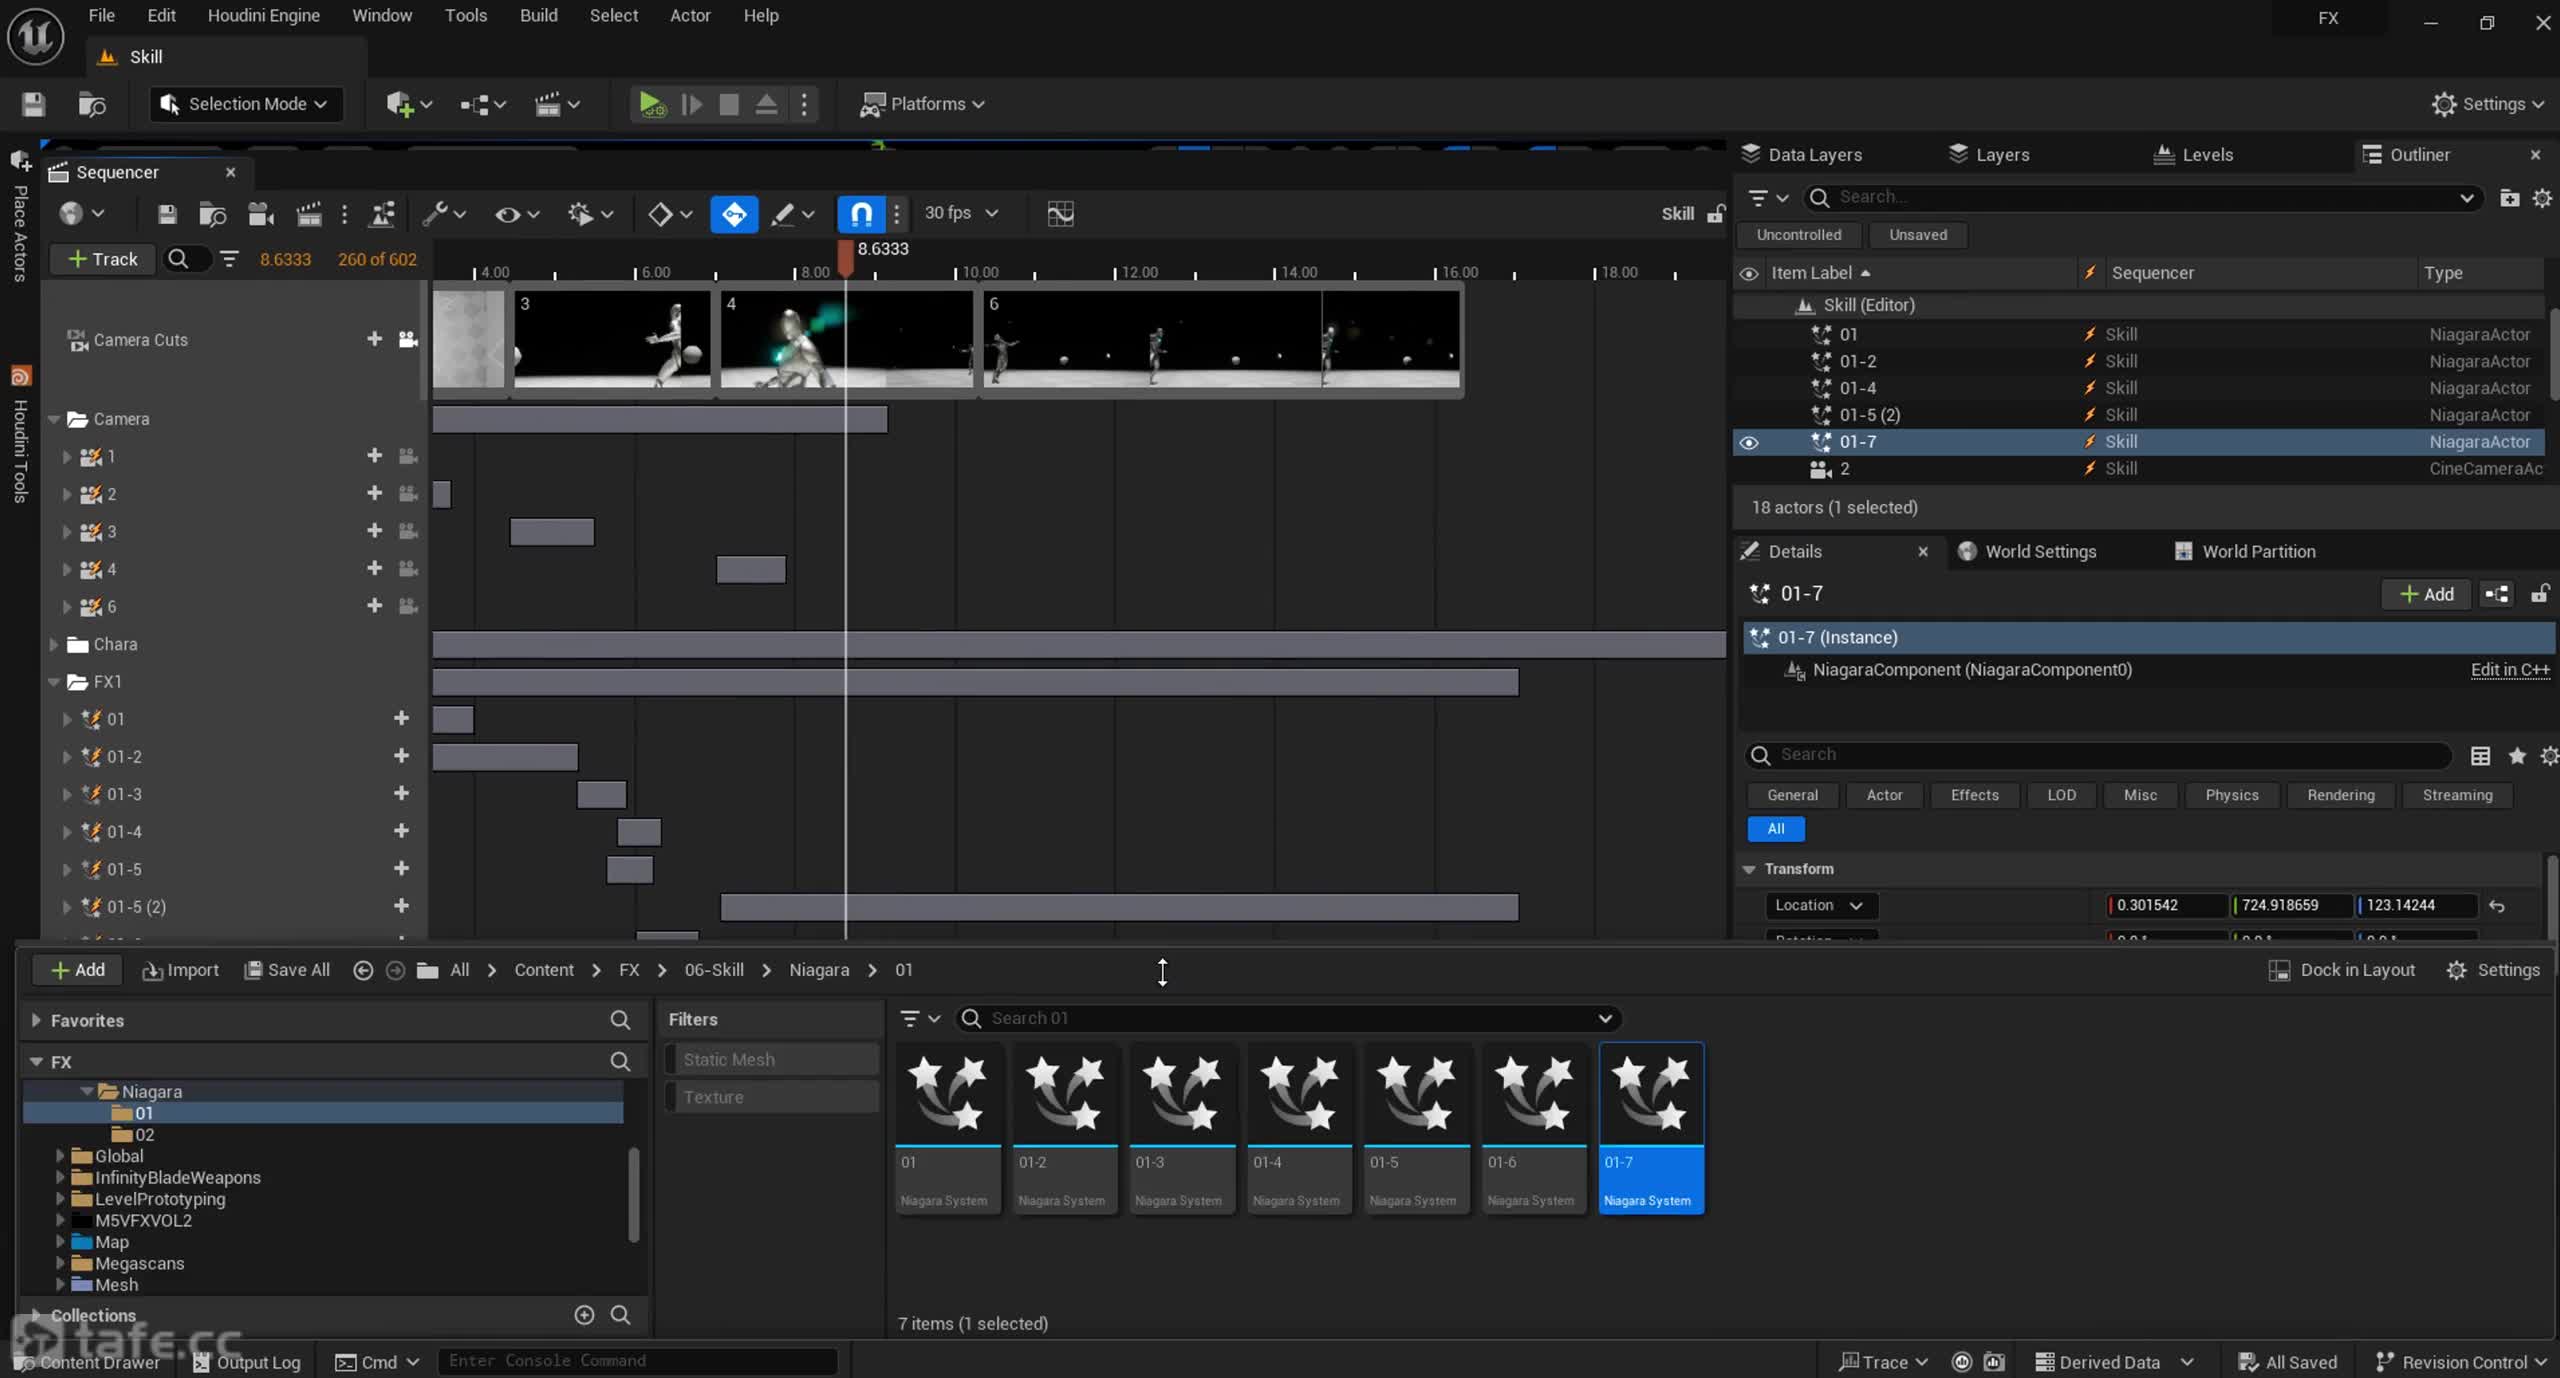Open the Sequencer curve editor icon
Viewport: 2560px width, 1378px height.
1060,214
